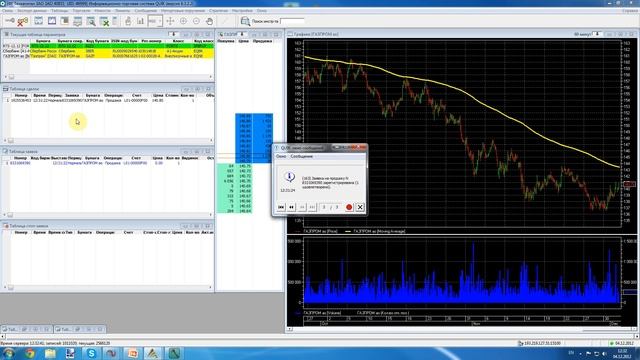
Task: Click the instrument search magnifier icon
Action: coord(245,21)
